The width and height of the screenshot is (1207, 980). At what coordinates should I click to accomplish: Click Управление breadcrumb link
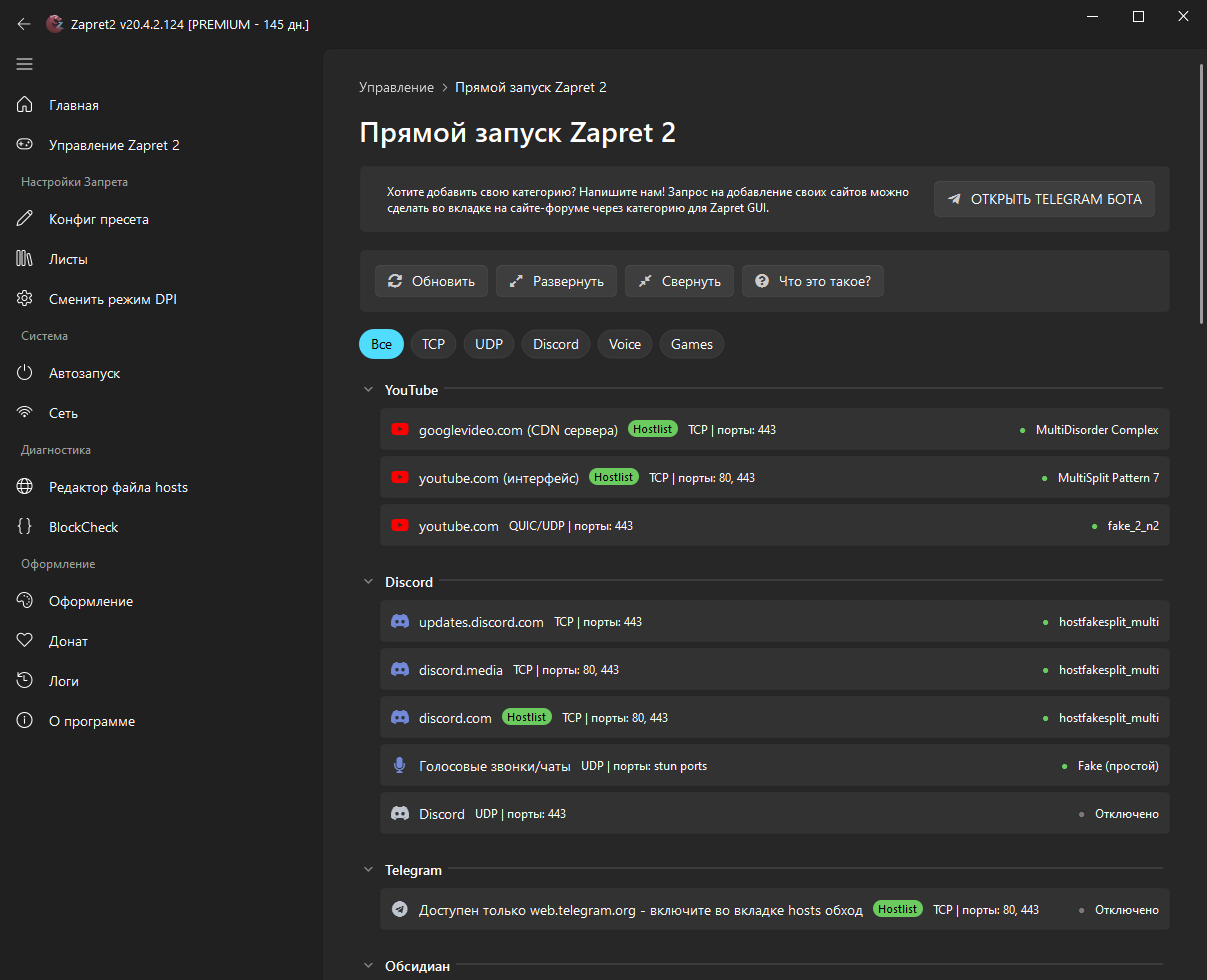coord(397,87)
